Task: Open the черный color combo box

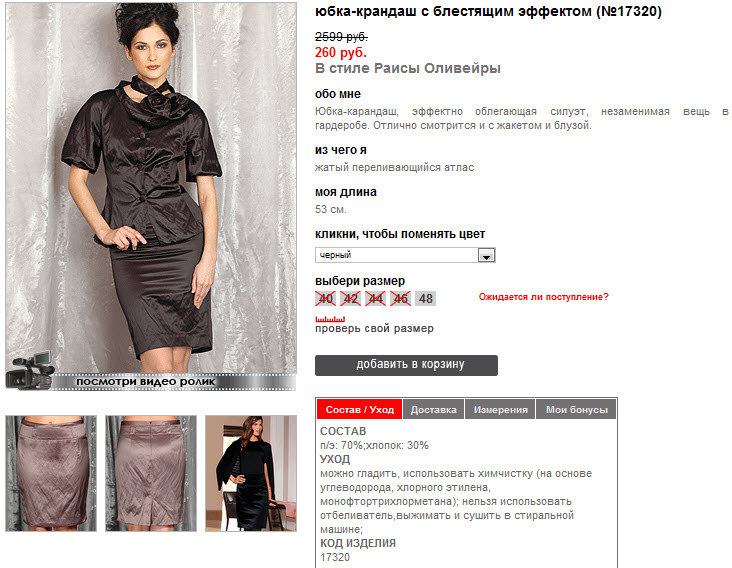Action: tap(405, 255)
